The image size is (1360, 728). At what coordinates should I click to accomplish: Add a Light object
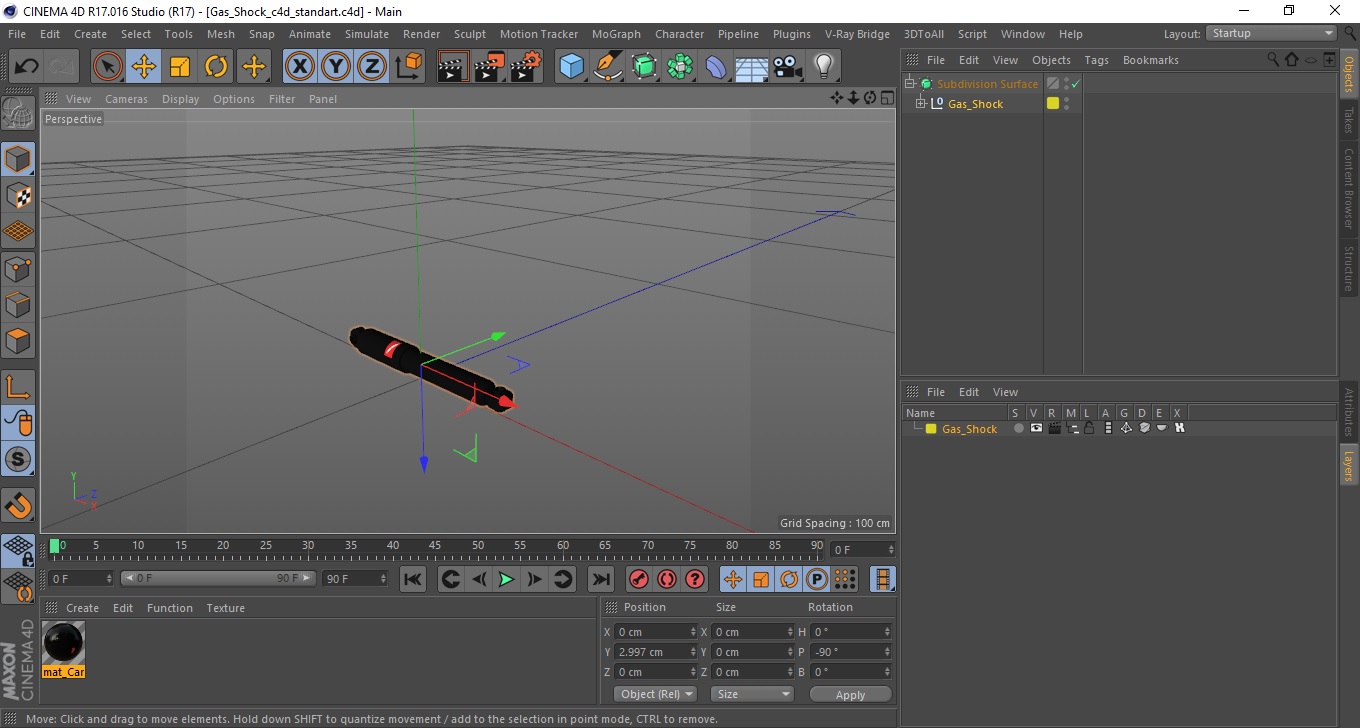tap(823, 67)
